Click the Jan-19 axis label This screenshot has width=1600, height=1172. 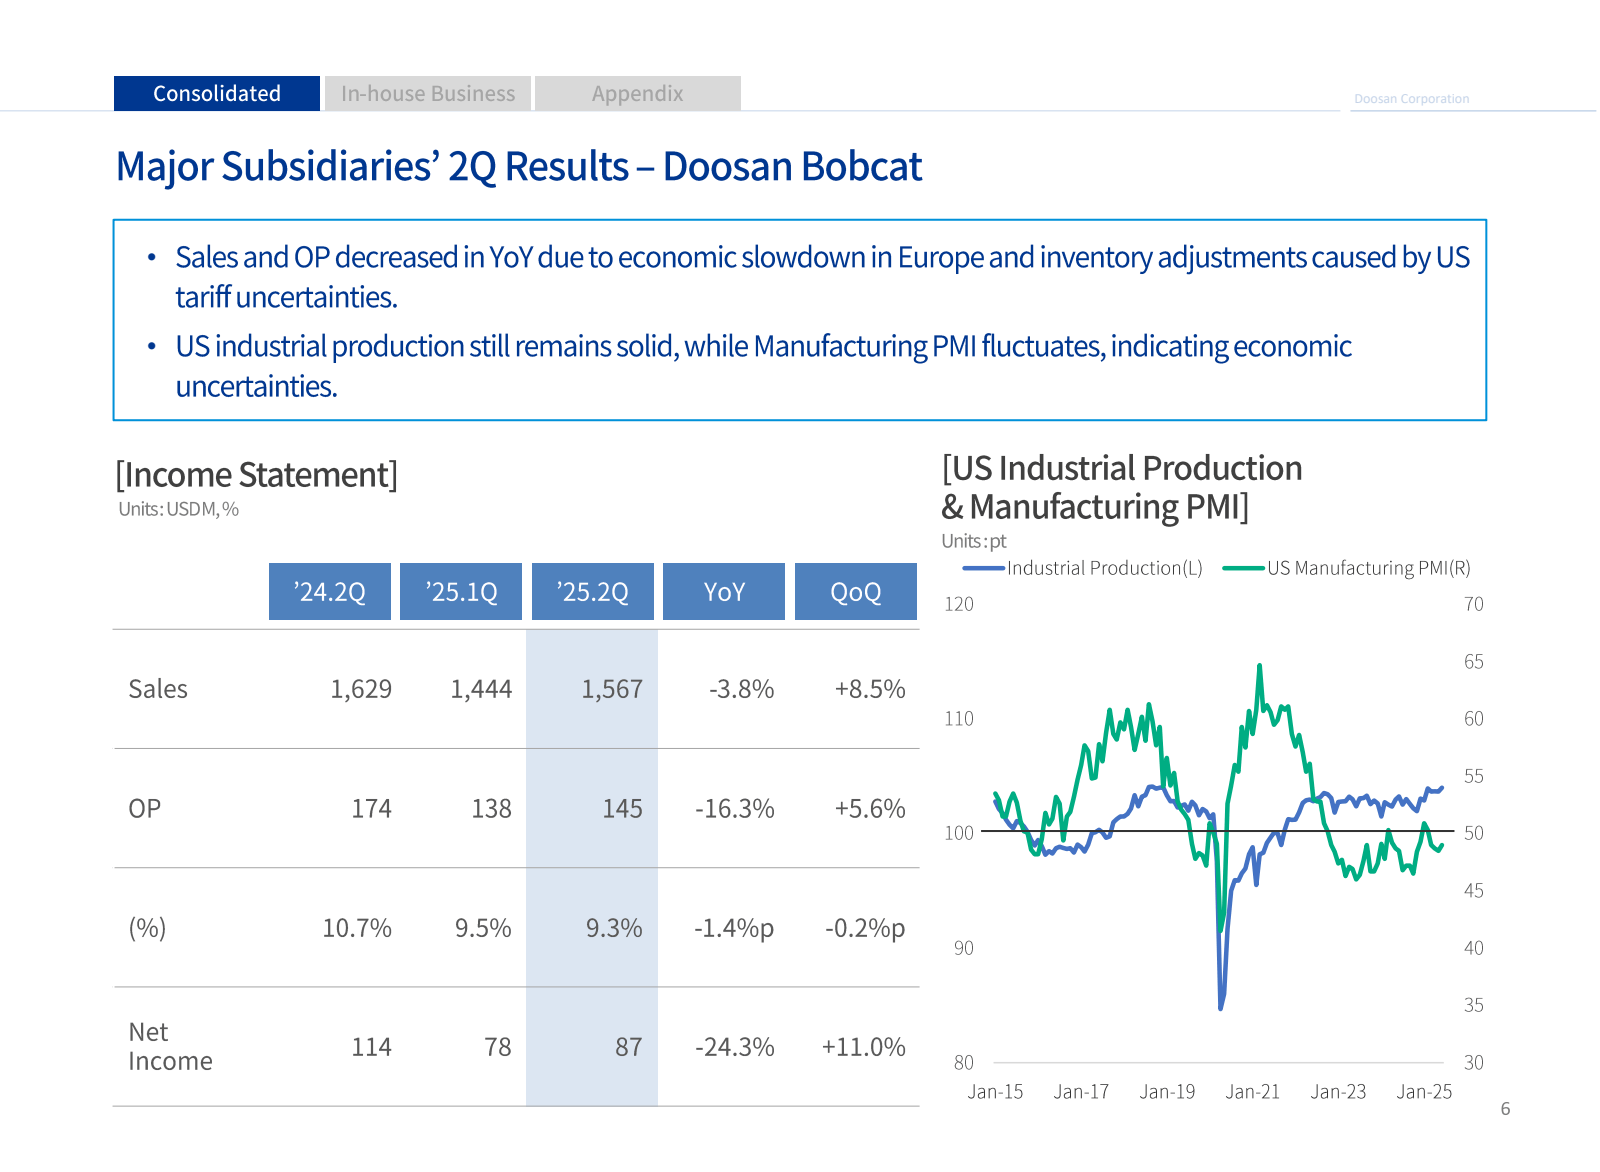(1167, 1092)
